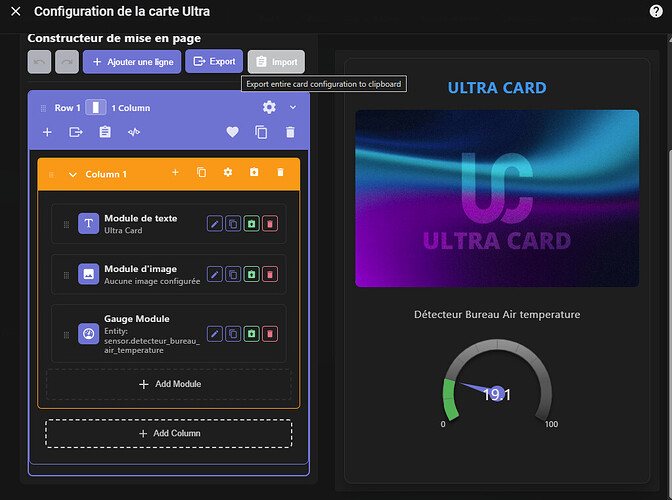Paste into Row 1 with clipboard icon
The height and width of the screenshot is (500, 672).
point(105,132)
